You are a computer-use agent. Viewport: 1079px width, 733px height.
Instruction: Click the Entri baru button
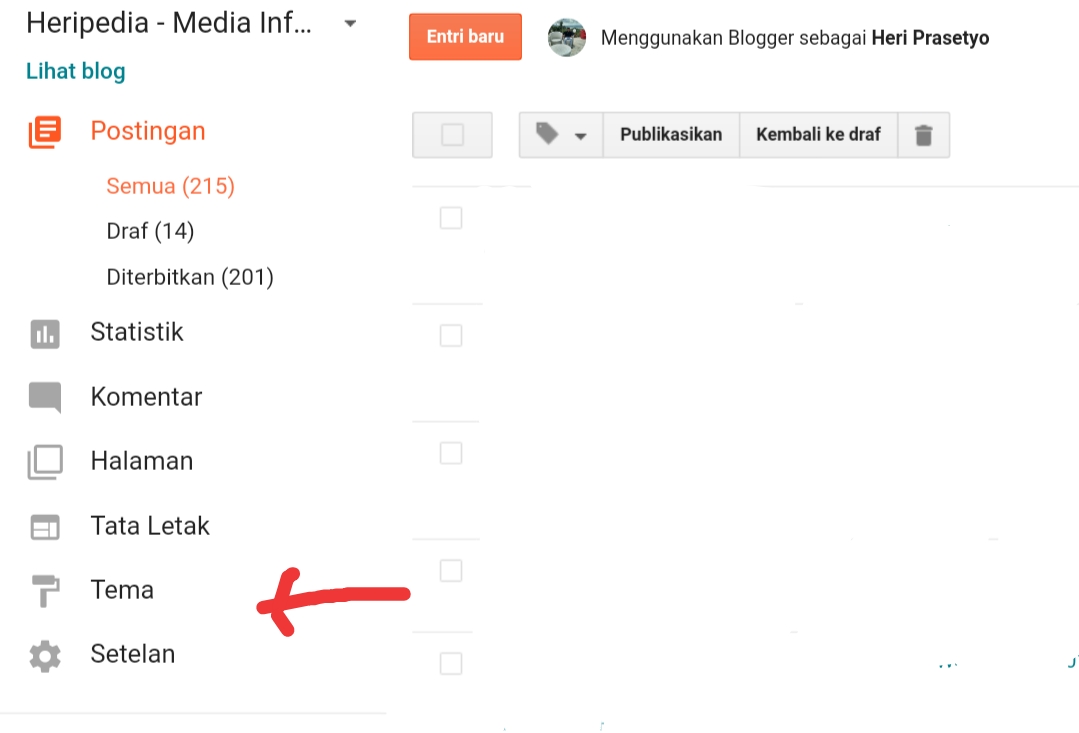465,36
